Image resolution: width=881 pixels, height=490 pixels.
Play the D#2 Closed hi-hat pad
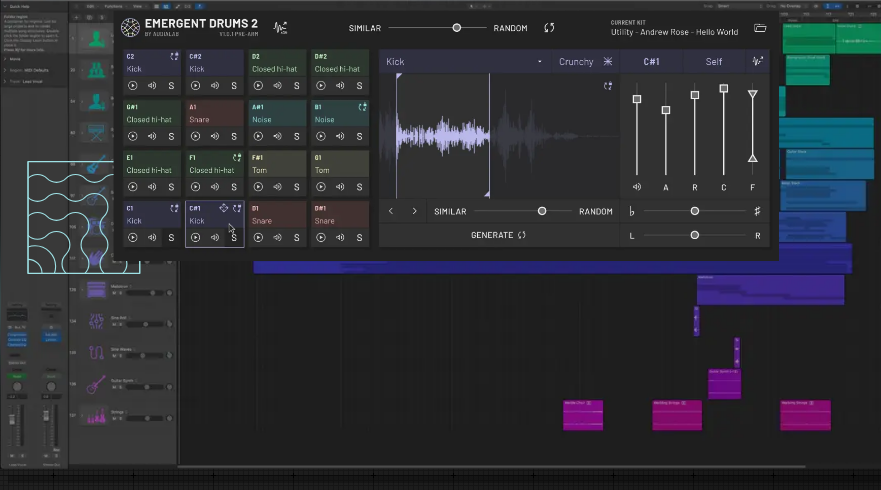click(321, 86)
